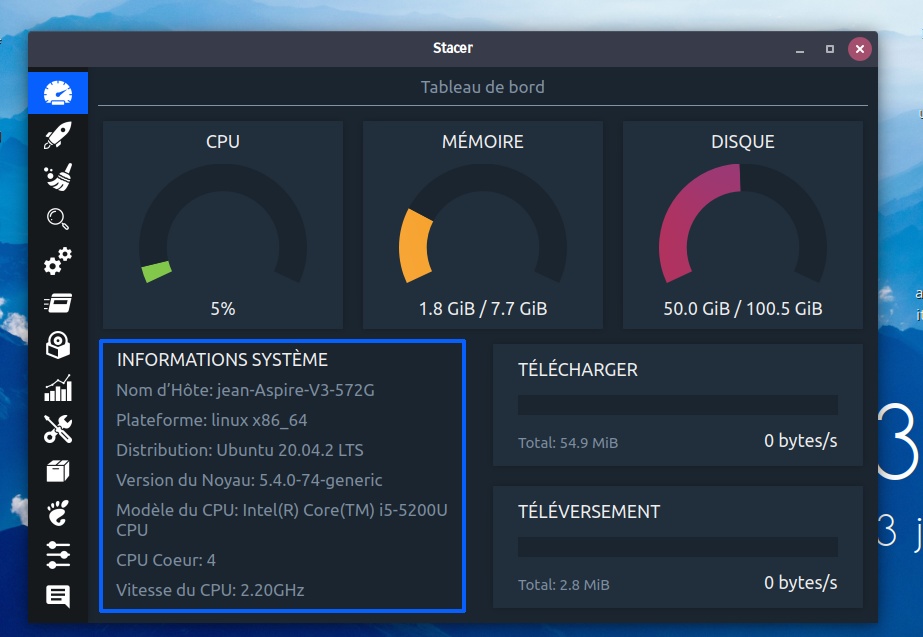Open System Cleaner with the broom icon

coord(58,177)
